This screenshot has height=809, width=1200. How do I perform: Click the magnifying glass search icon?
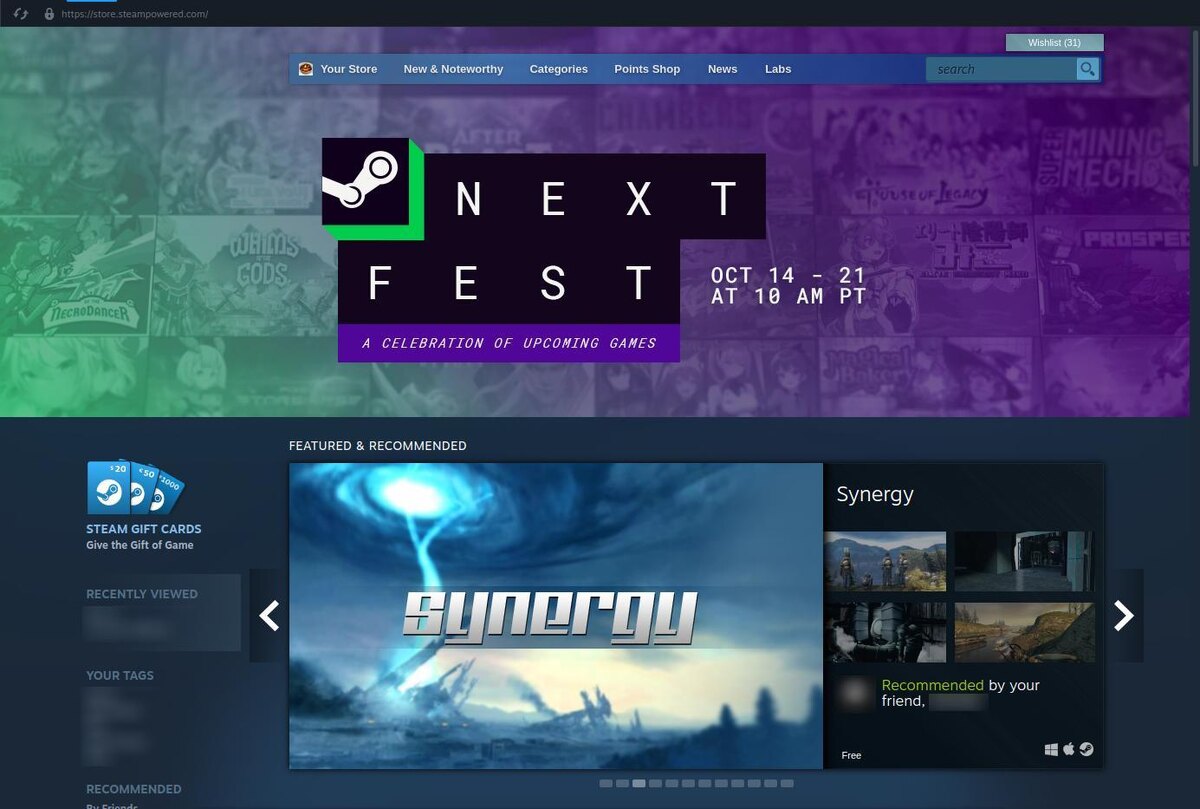point(1087,69)
